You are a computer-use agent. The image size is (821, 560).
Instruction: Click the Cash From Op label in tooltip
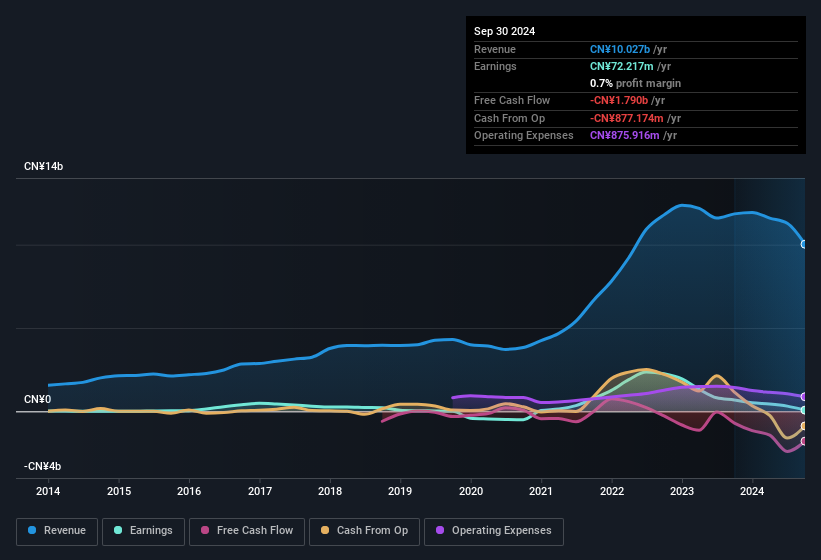[x=509, y=118]
